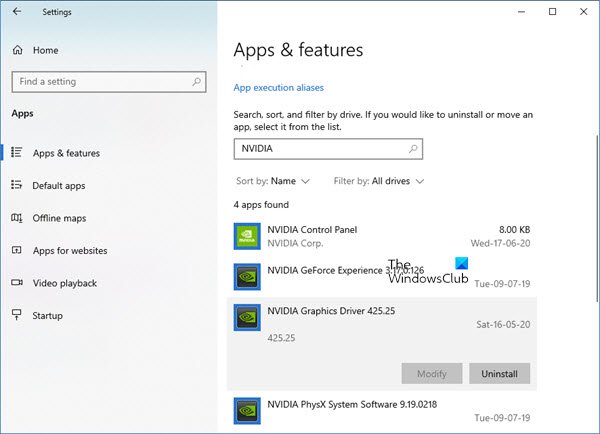Focus the Find a setting field
This screenshot has height=434, width=600.
[109, 82]
